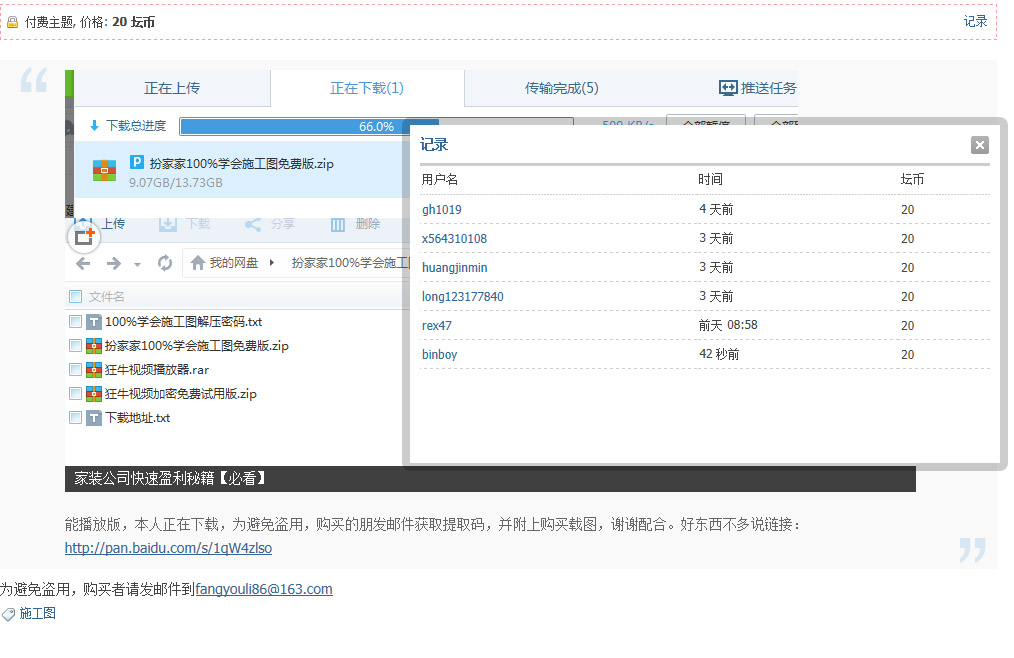Check the box for 狂牛视频播放器.rar
Screen dimensions: 1014x658
tap(76, 369)
